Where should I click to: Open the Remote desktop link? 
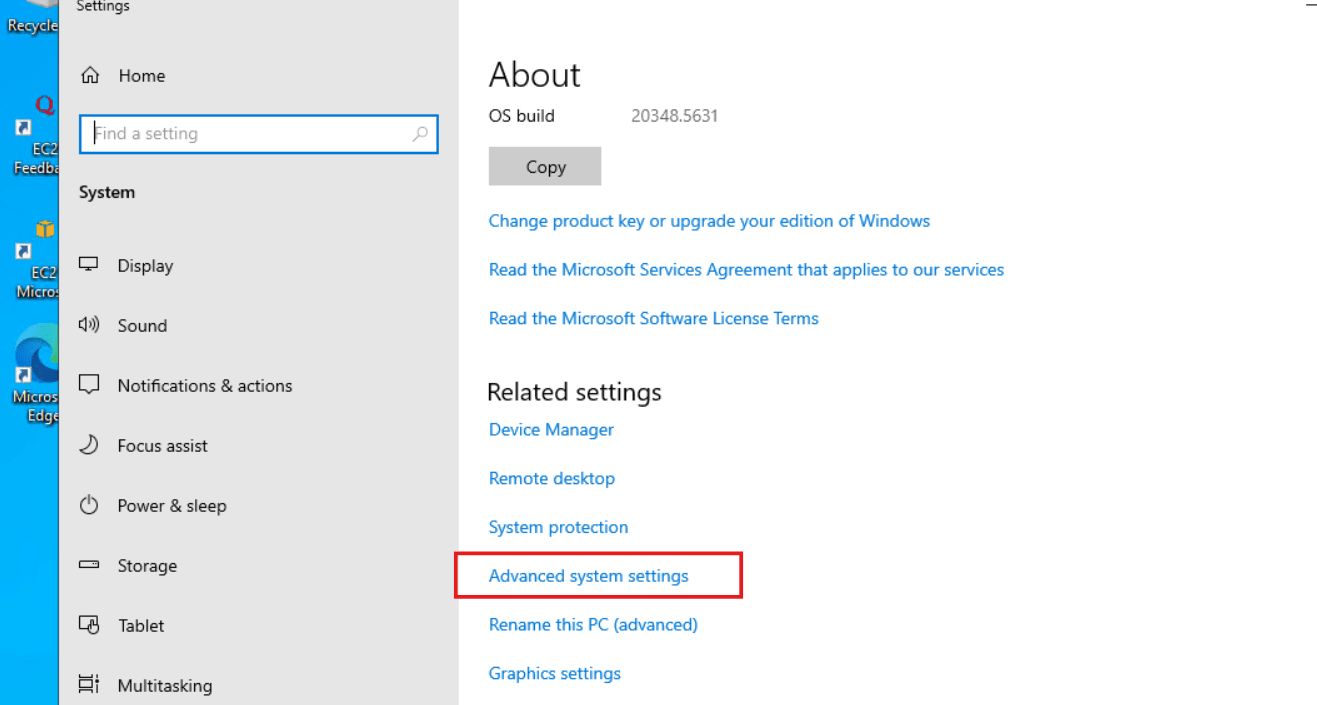click(x=552, y=479)
